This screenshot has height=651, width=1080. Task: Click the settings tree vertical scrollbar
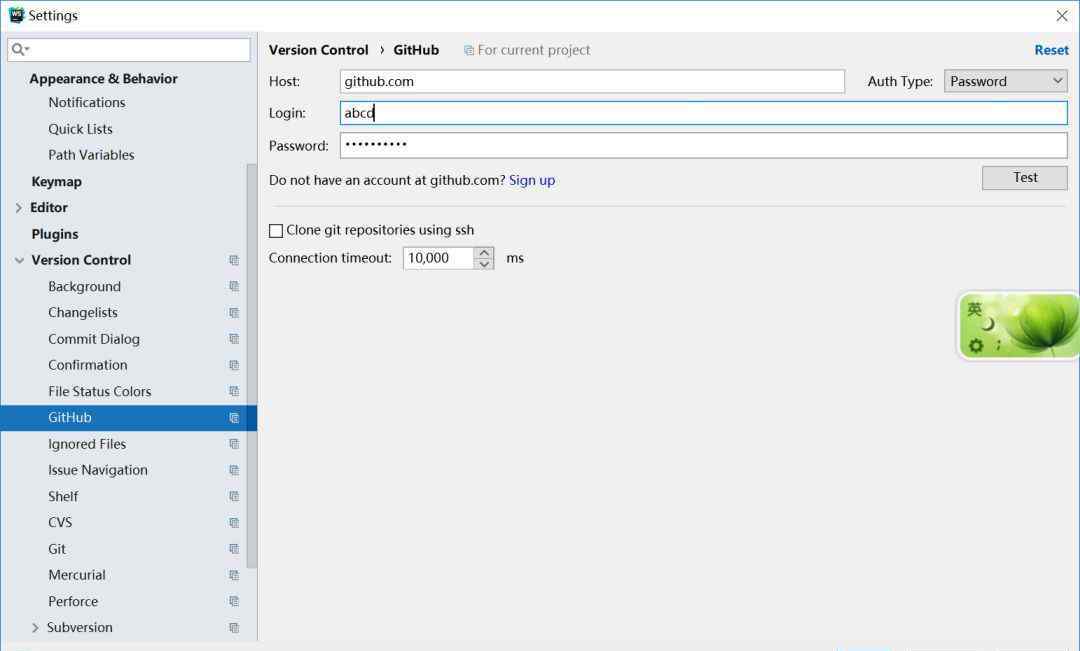pyautogui.click(x=251, y=365)
